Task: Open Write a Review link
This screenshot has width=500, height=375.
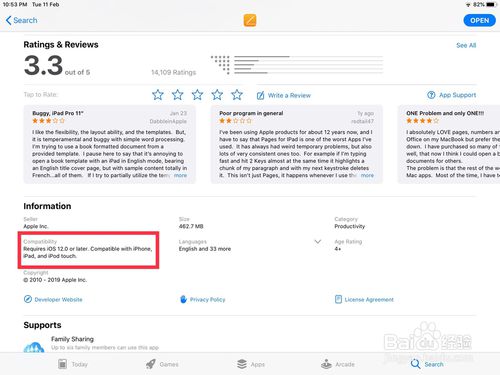Action: point(289,95)
